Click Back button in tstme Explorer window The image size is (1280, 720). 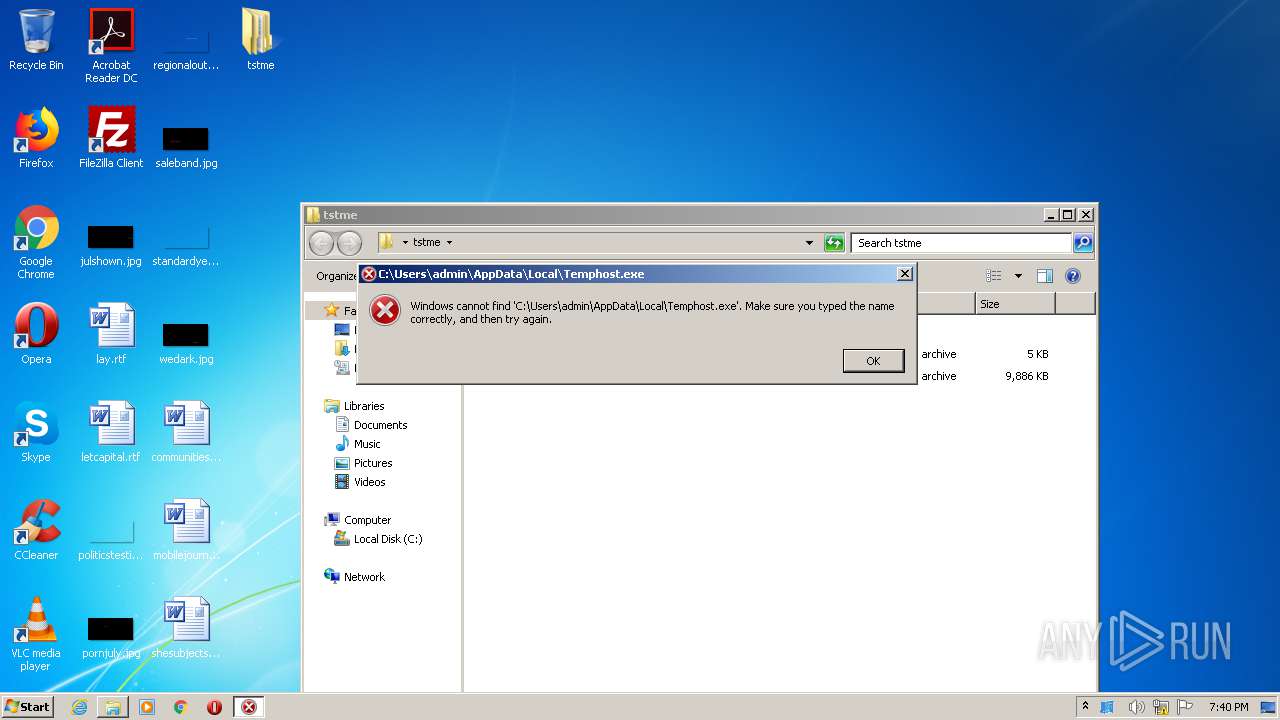click(321, 243)
